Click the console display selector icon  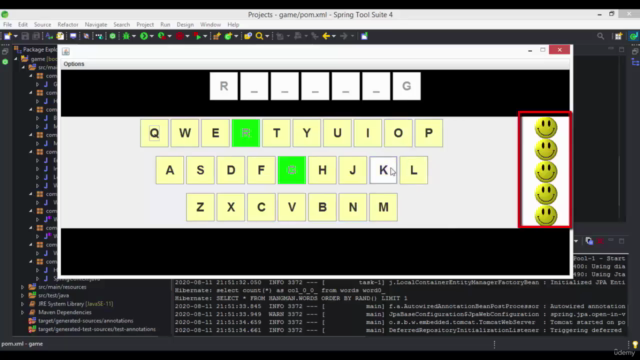pyautogui.click(x=589, y=241)
